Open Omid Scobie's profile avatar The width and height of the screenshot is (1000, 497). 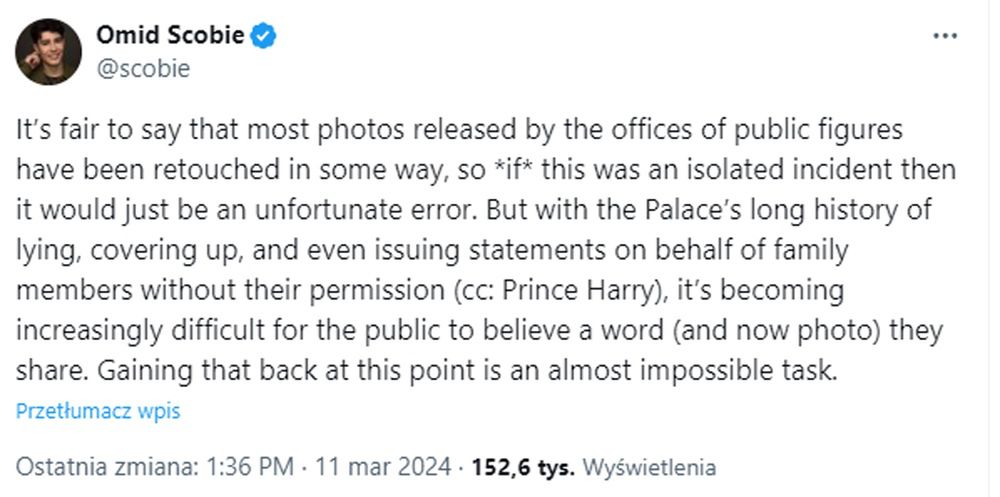pyautogui.click(x=48, y=52)
